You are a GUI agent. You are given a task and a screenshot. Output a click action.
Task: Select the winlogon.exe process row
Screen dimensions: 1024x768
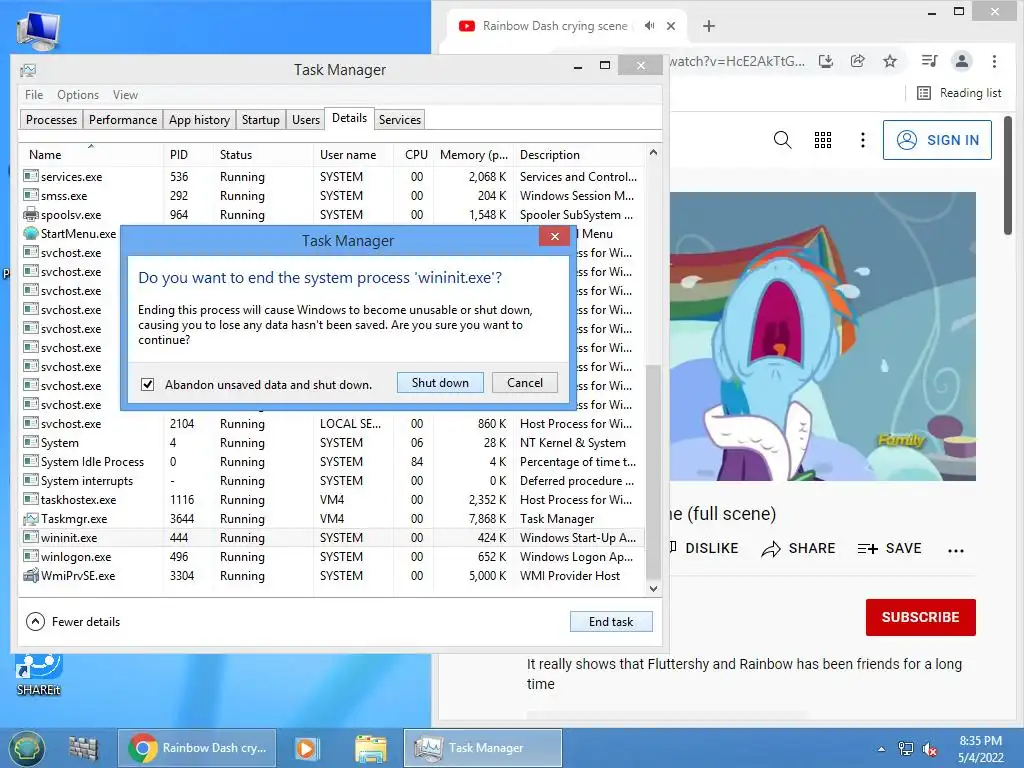pos(332,557)
